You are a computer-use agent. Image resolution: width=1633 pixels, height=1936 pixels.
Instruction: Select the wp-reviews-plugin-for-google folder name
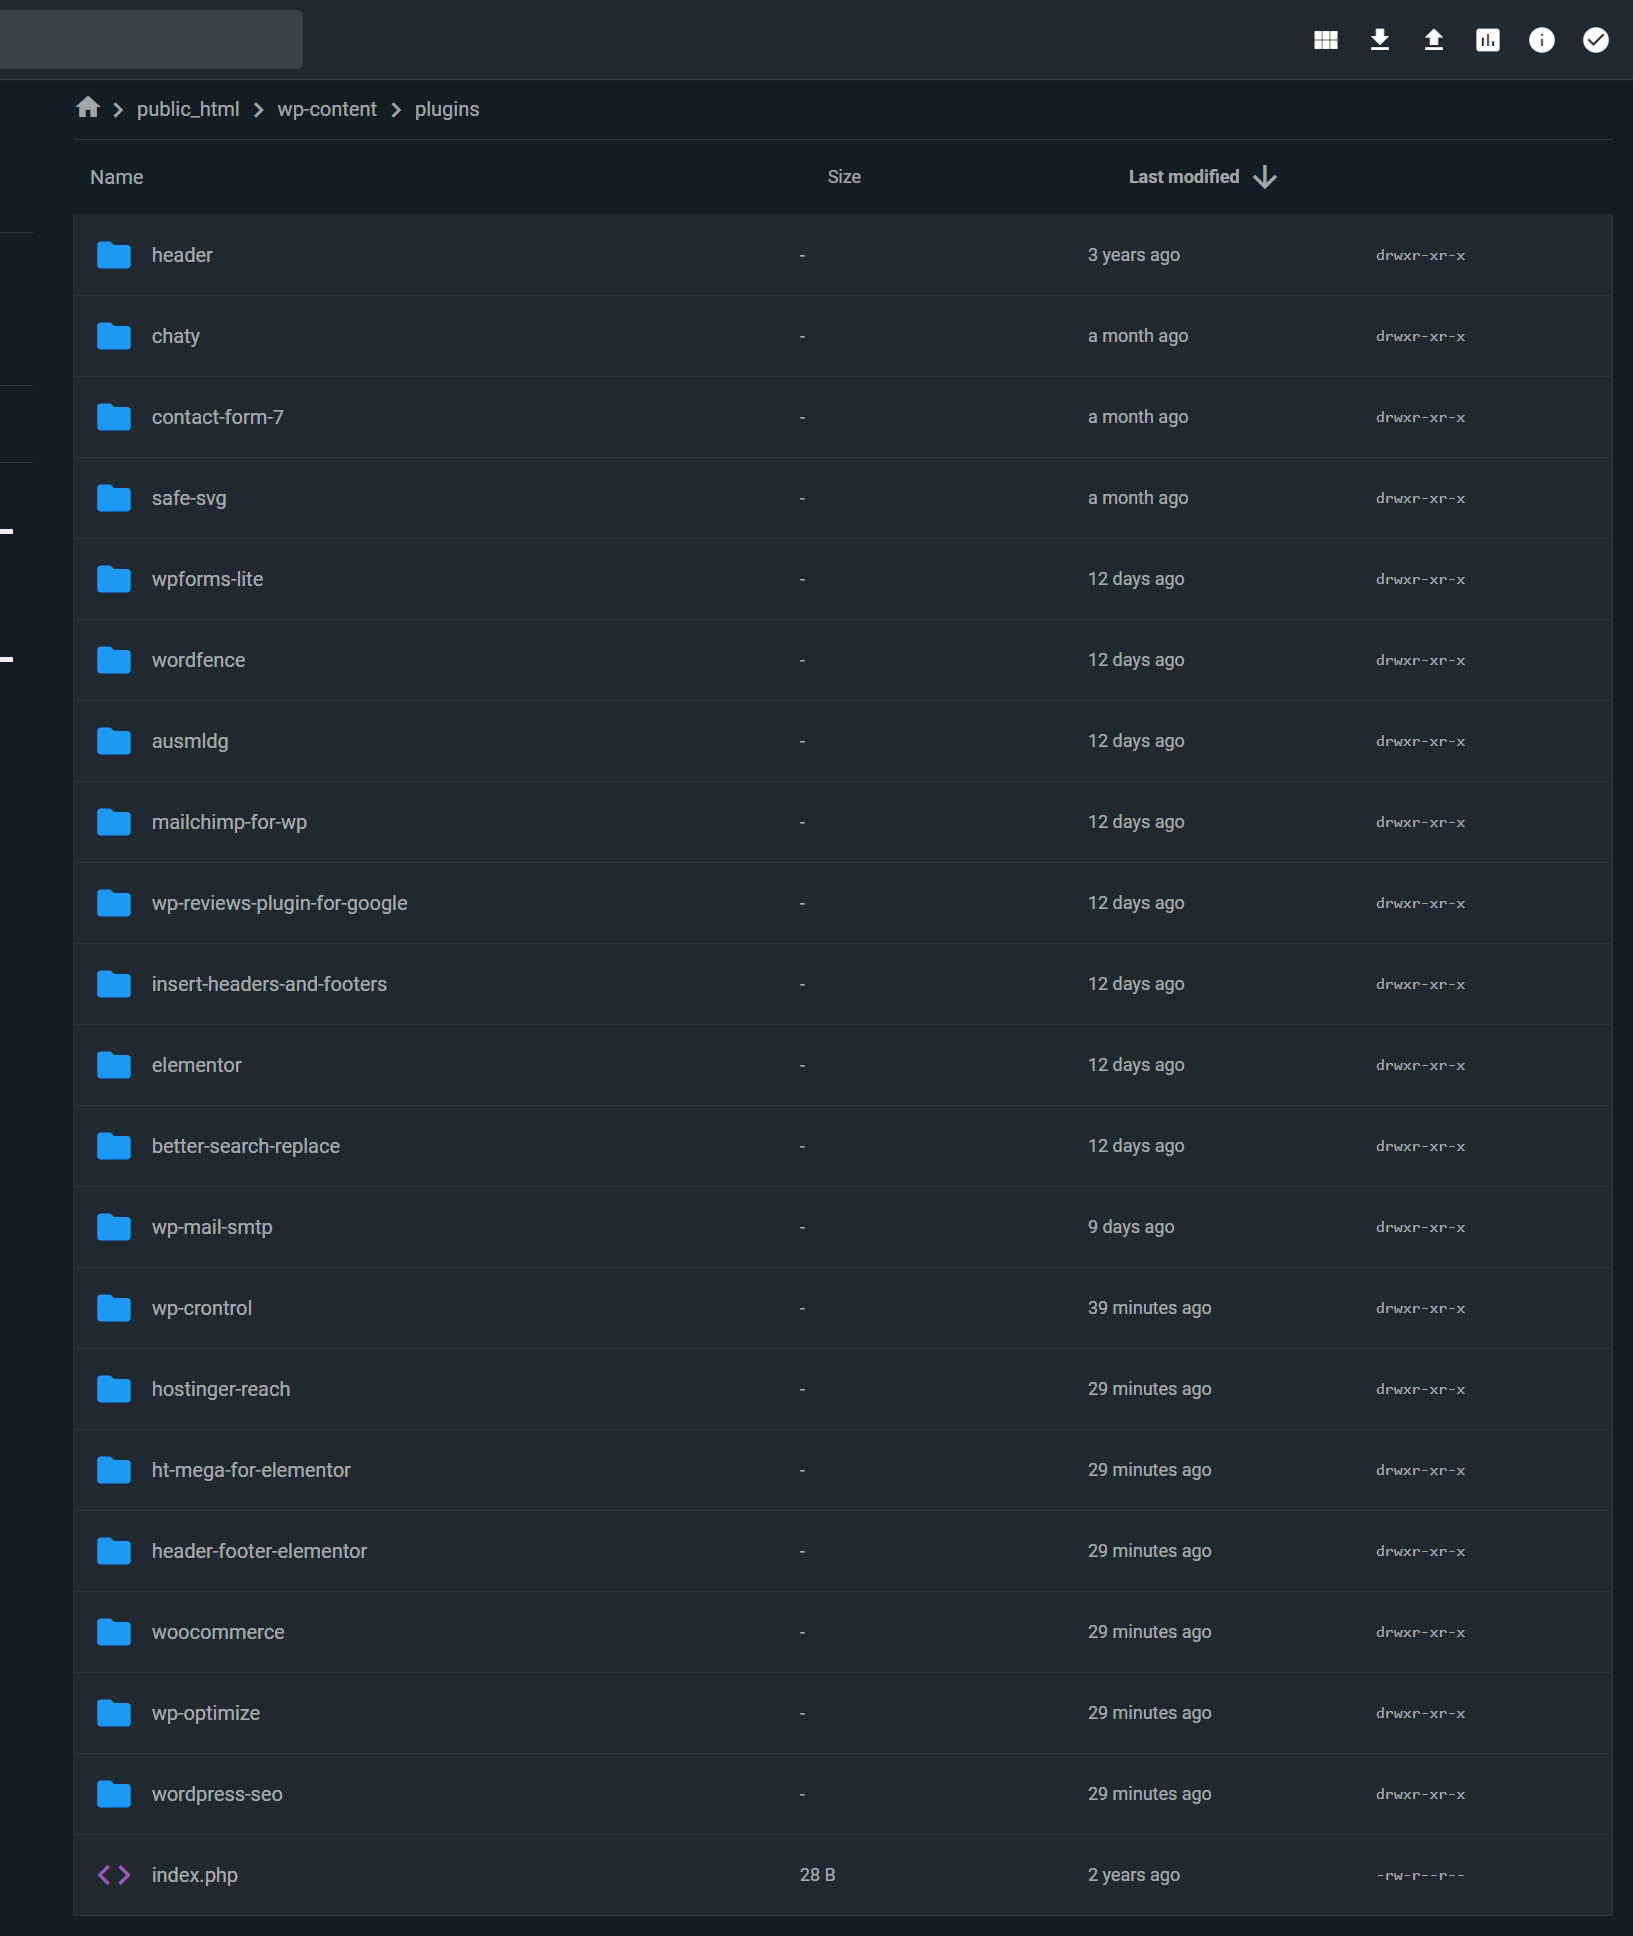click(280, 903)
